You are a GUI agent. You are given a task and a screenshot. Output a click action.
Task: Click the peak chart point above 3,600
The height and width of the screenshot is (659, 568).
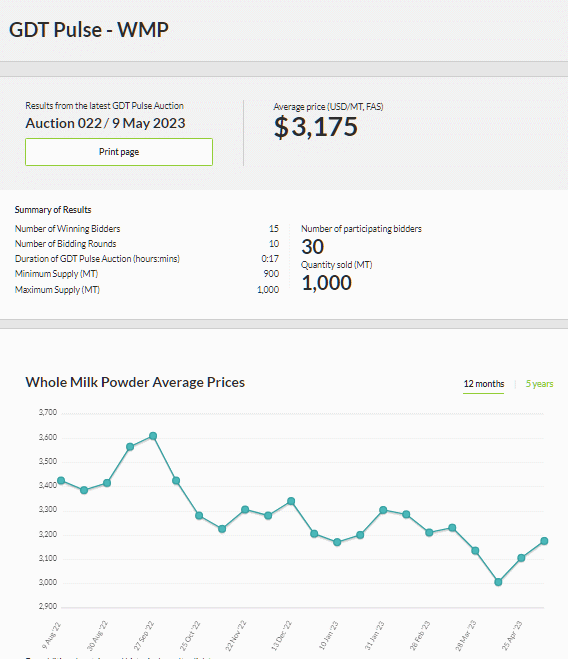point(153,436)
